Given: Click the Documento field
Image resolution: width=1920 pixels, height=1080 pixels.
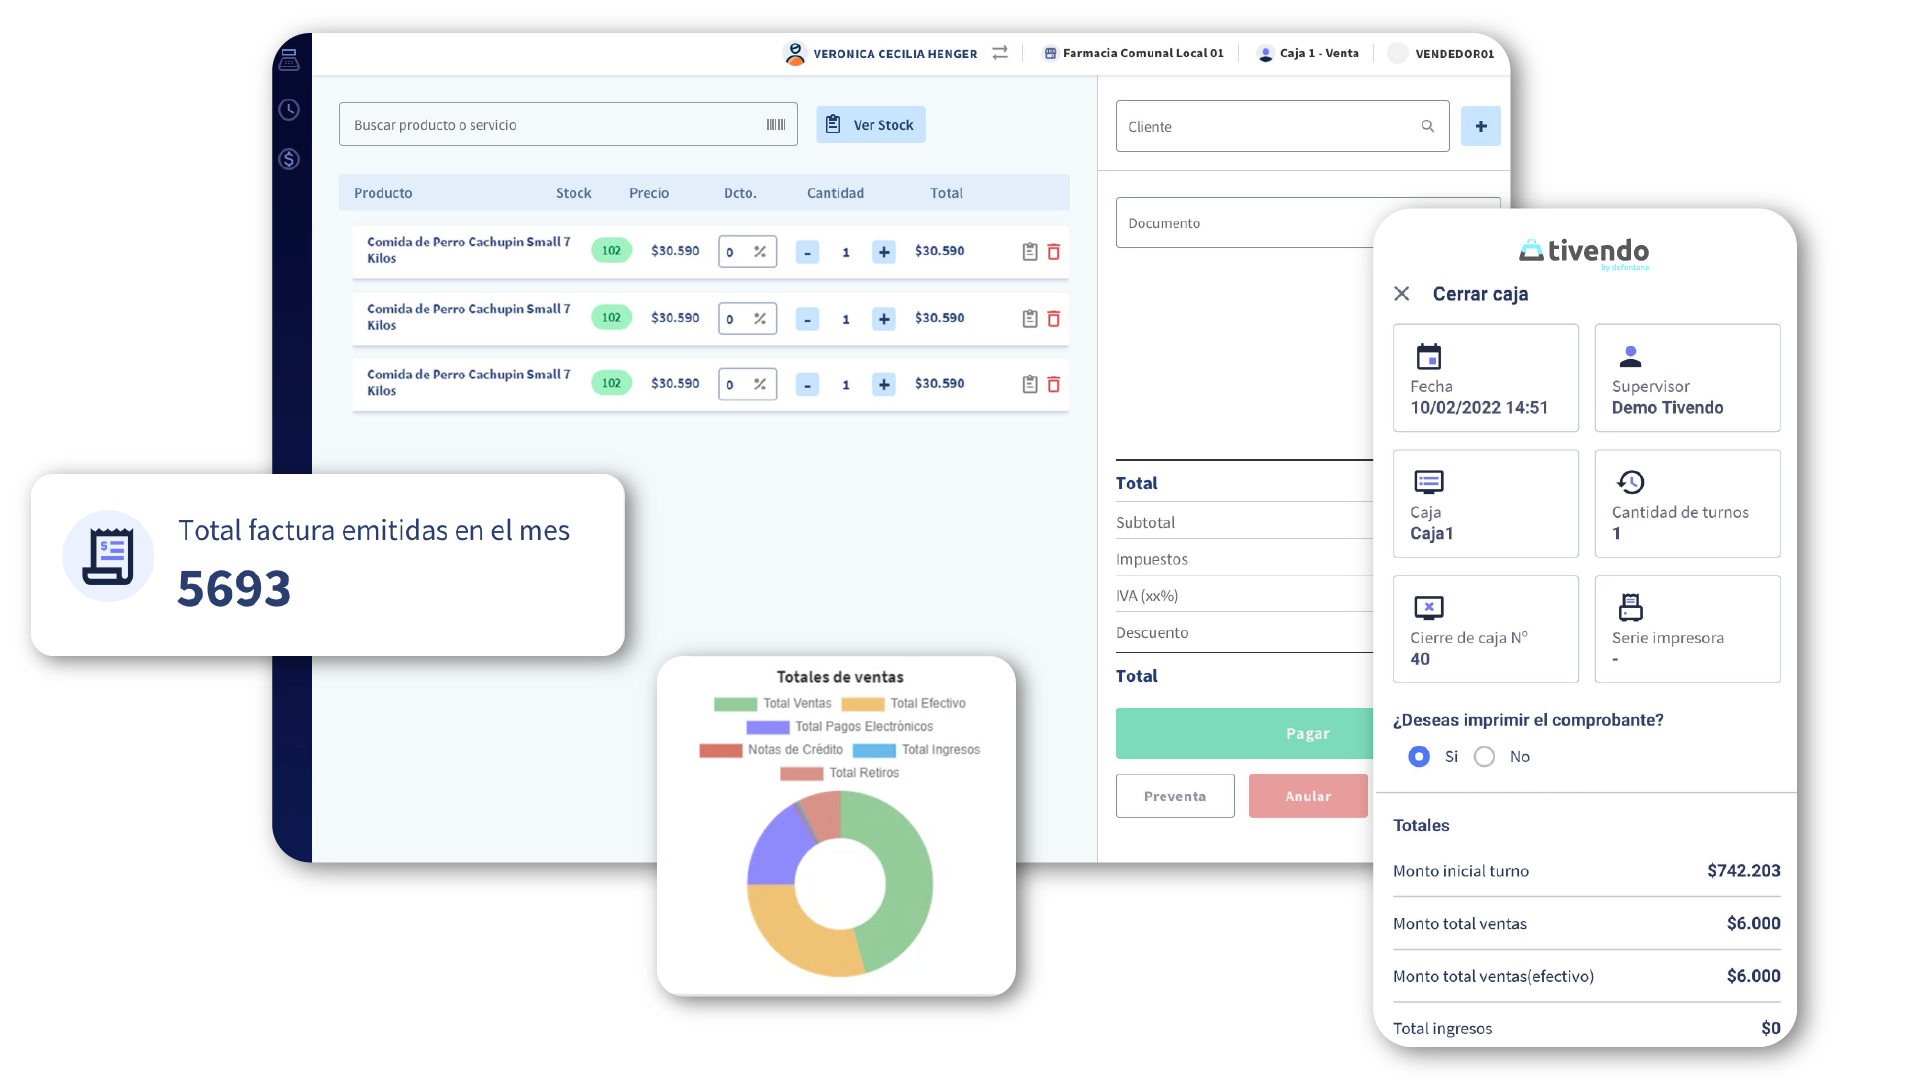Looking at the screenshot, I should pos(1245,223).
